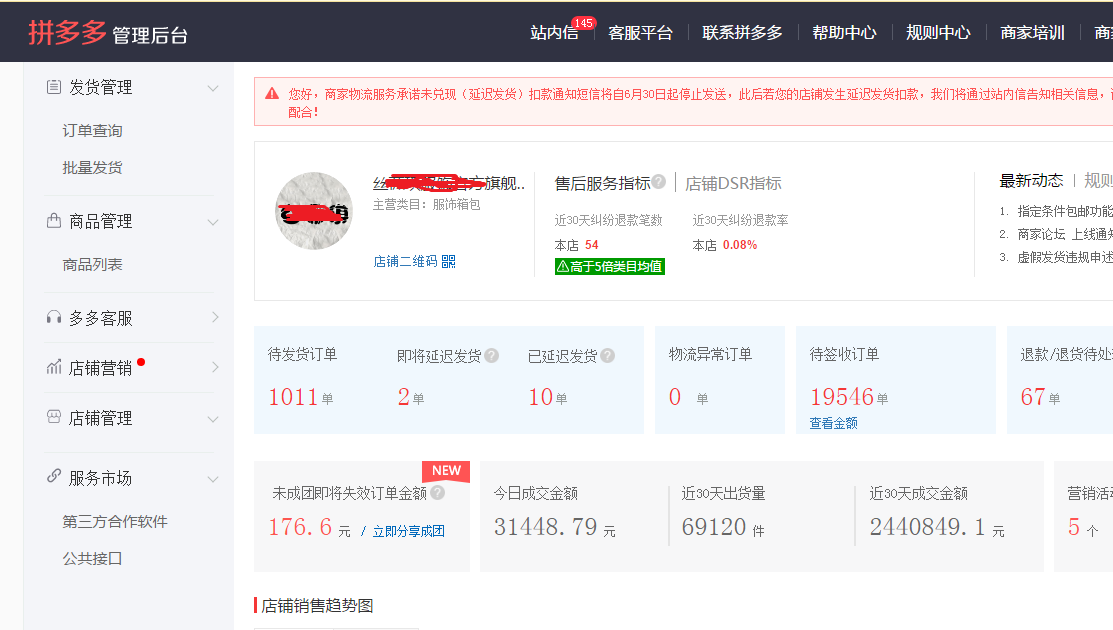
Task: Click the 商品管理 shopping bag icon
Action: (54, 221)
